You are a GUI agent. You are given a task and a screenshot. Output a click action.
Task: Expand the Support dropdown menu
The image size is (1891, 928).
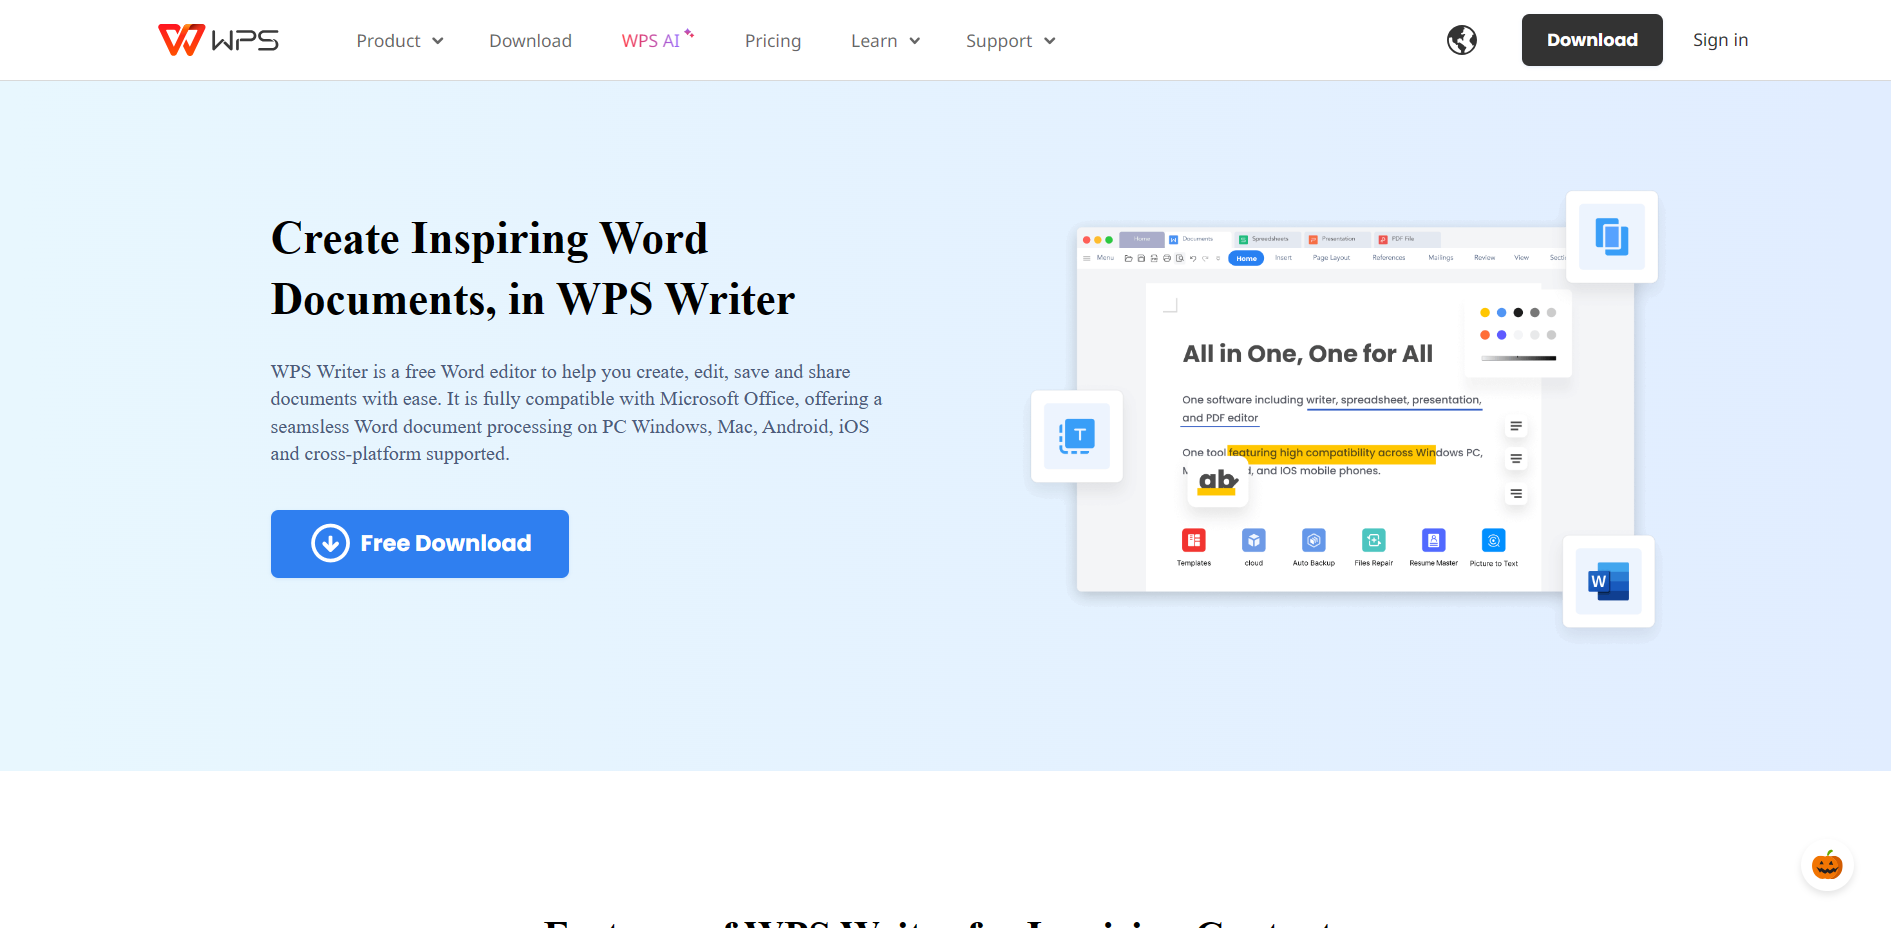pyautogui.click(x=1010, y=41)
